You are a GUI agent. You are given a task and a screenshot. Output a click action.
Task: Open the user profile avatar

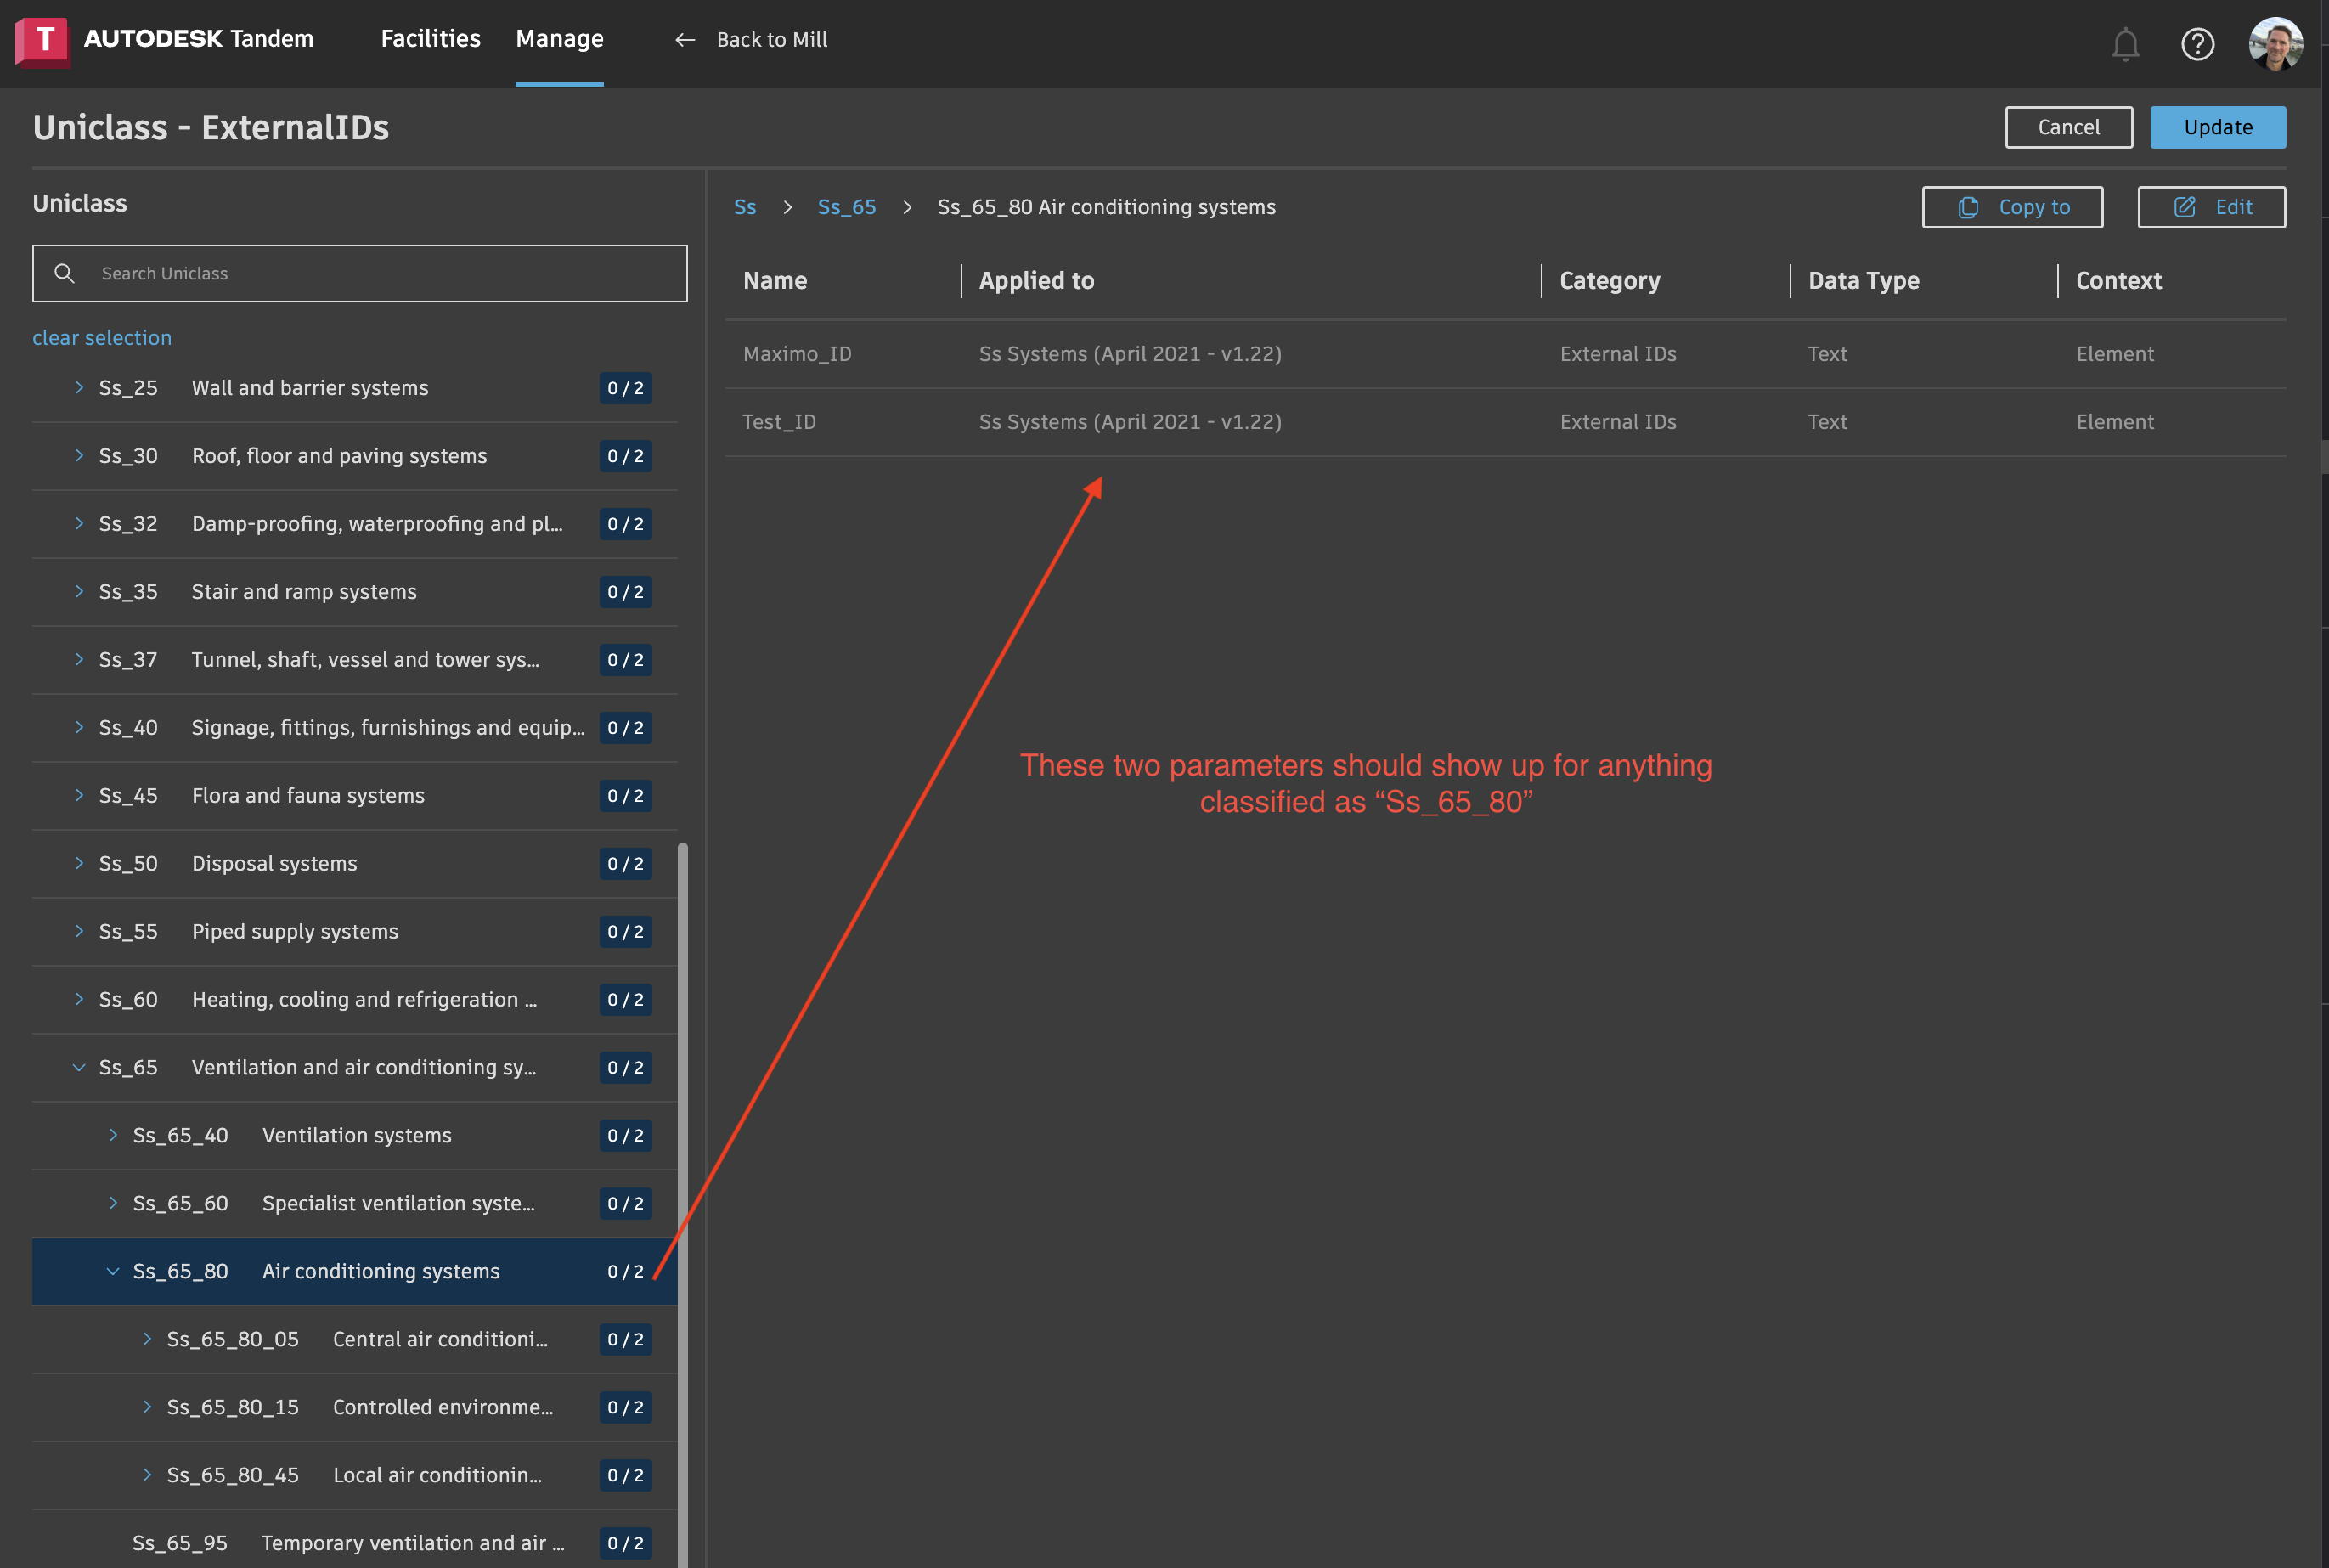2275,44
